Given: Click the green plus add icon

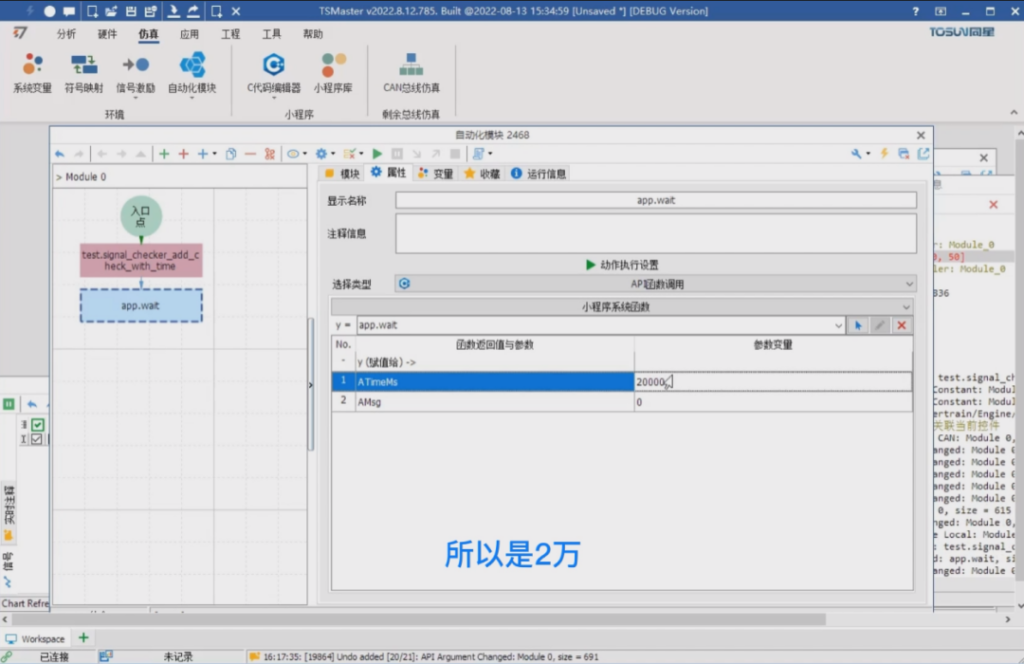Looking at the screenshot, I should [164, 154].
